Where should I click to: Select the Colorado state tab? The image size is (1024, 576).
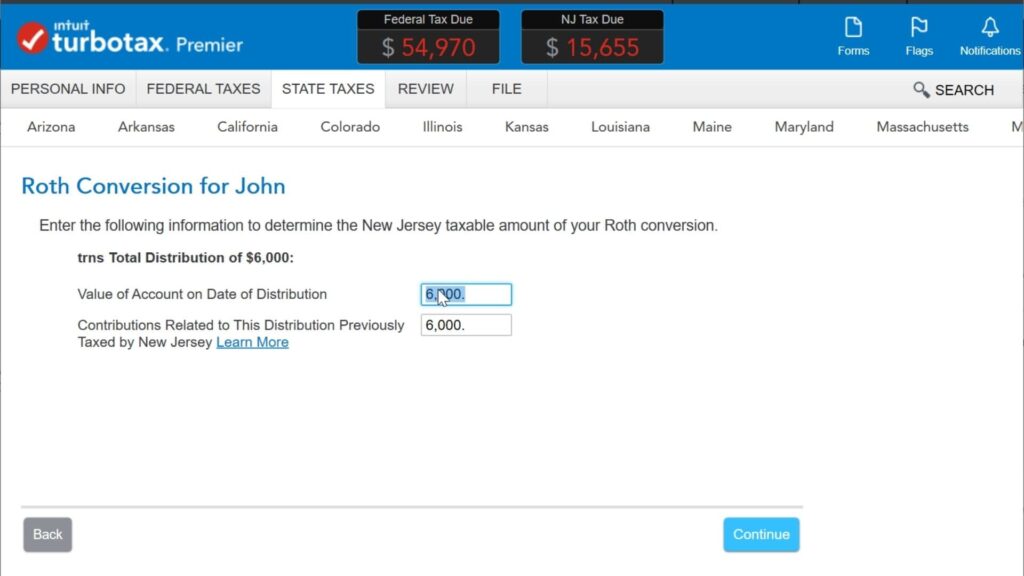[350, 127]
